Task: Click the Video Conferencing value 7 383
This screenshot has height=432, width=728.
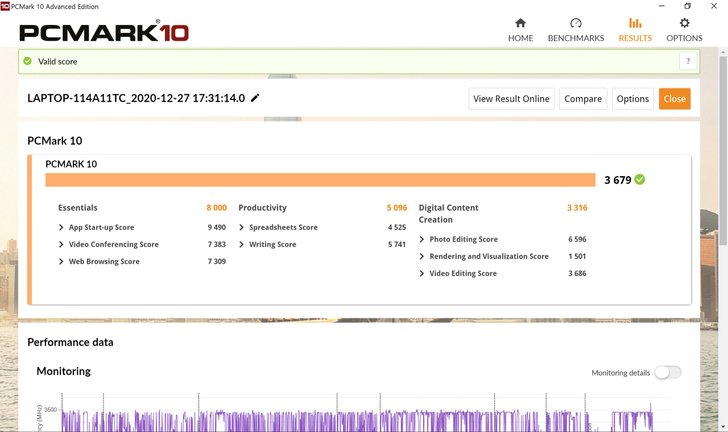Action: [217, 244]
